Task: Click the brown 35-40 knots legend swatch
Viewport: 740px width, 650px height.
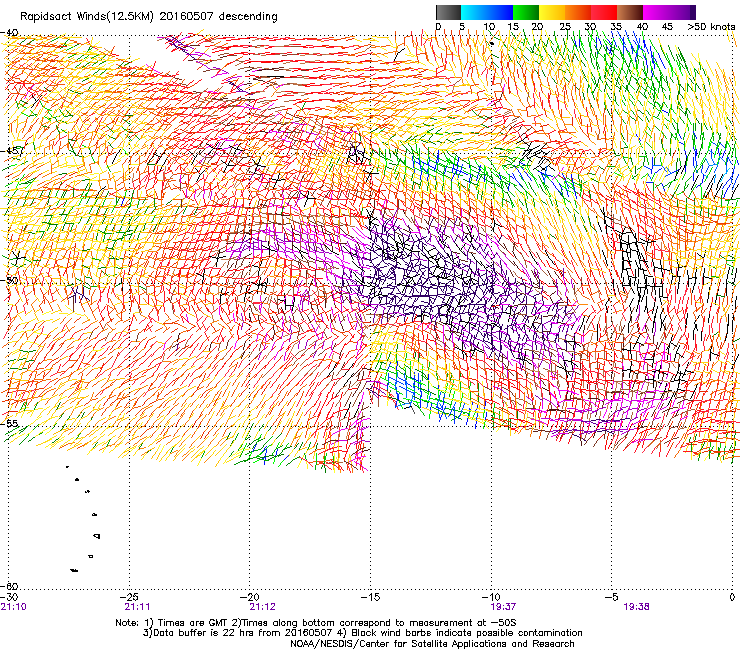Action: pyautogui.click(x=630, y=12)
